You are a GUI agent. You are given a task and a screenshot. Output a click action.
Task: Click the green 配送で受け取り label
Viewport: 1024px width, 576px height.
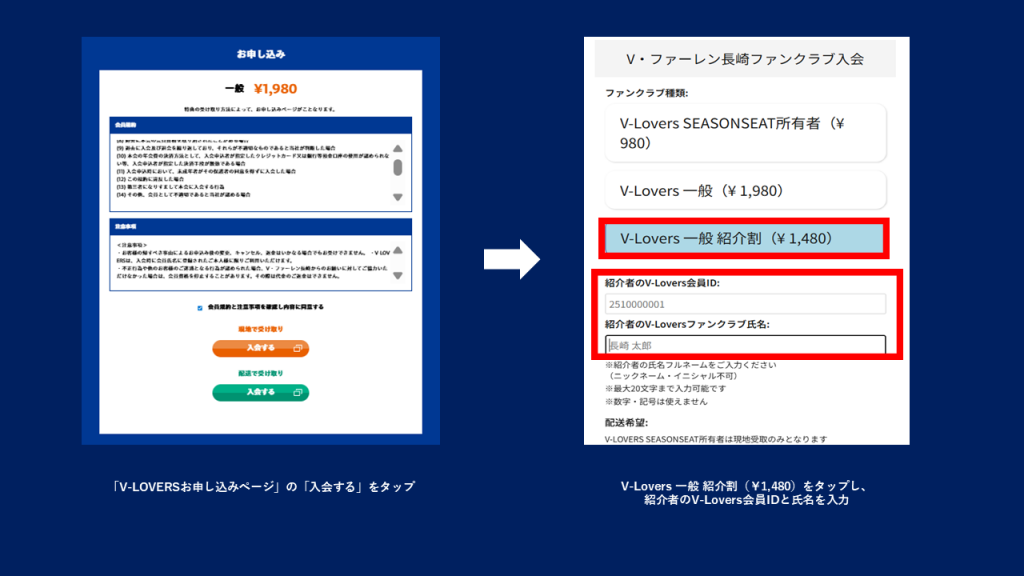pyautogui.click(x=261, y=374)
